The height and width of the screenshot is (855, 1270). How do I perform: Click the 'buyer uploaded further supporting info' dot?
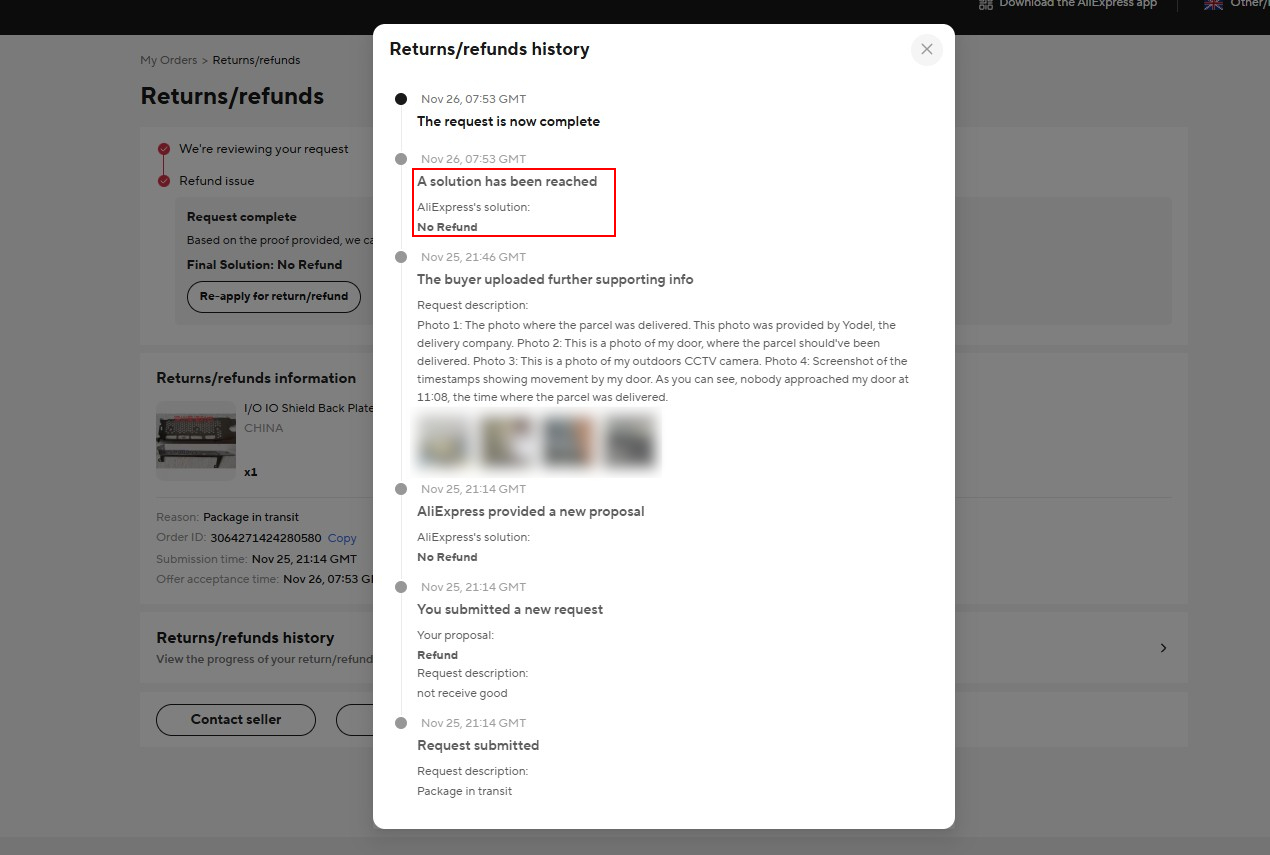coord(401,257)
